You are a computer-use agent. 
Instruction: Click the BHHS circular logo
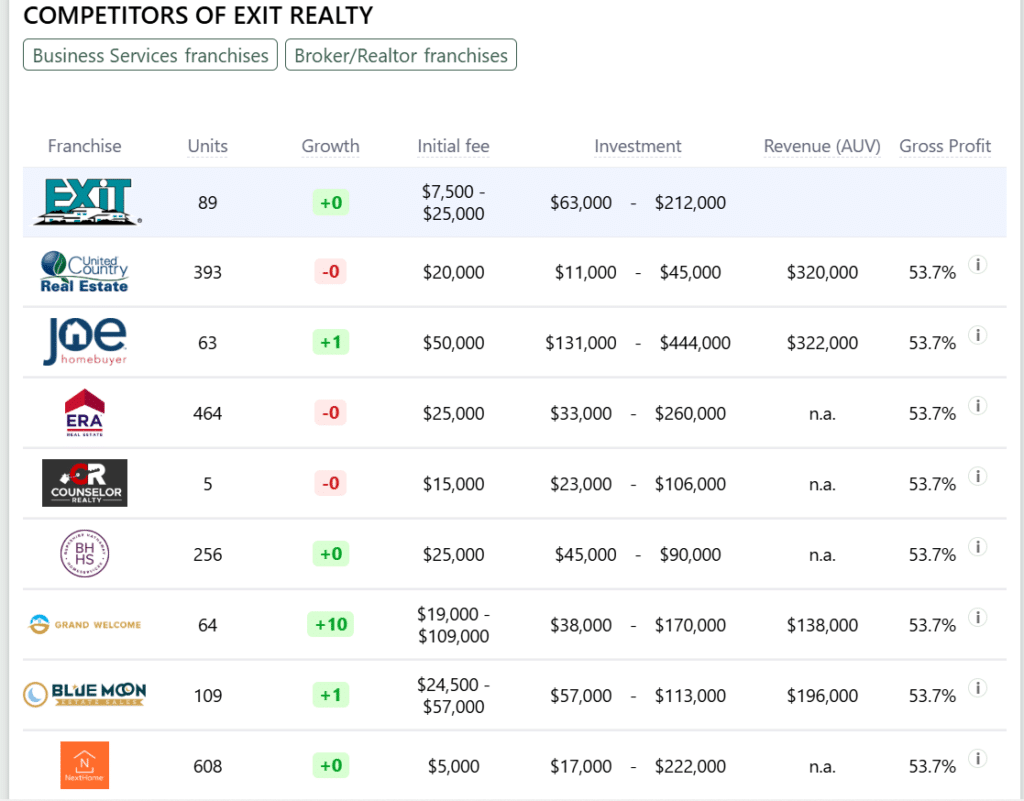click(85, 554)
